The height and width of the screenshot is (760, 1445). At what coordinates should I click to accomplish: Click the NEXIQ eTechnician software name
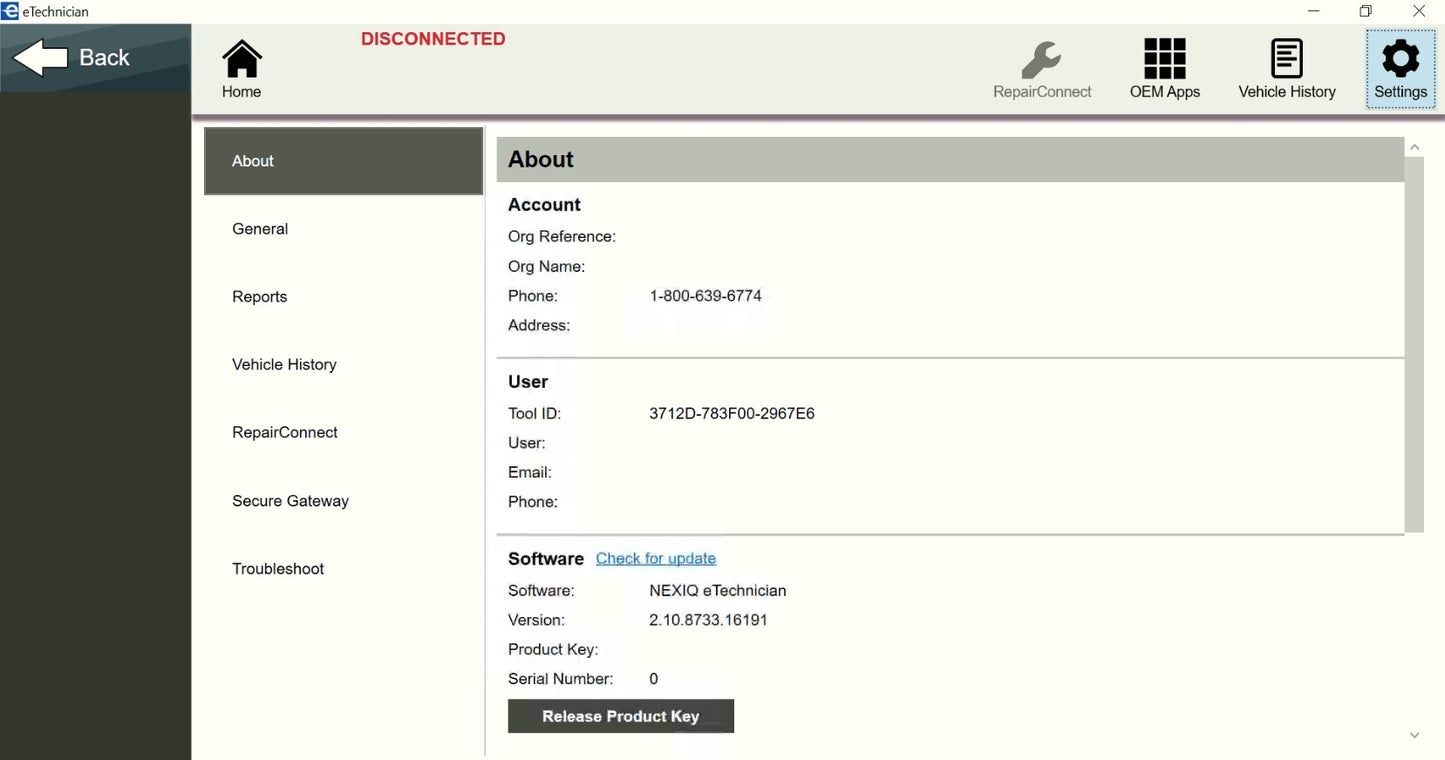click(718, 591)
